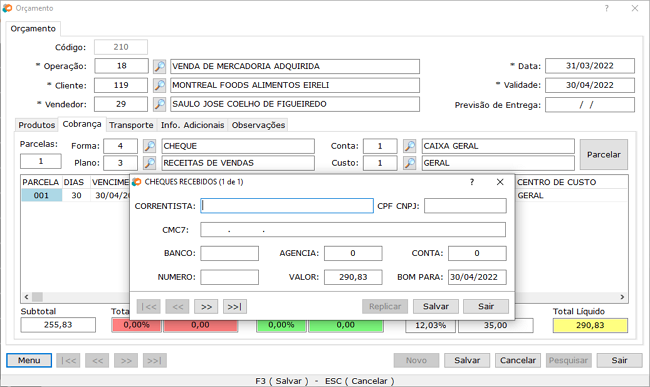Click the Operação search magnifier icon
Screen dimensions: 650x387
tap(159, 66)
